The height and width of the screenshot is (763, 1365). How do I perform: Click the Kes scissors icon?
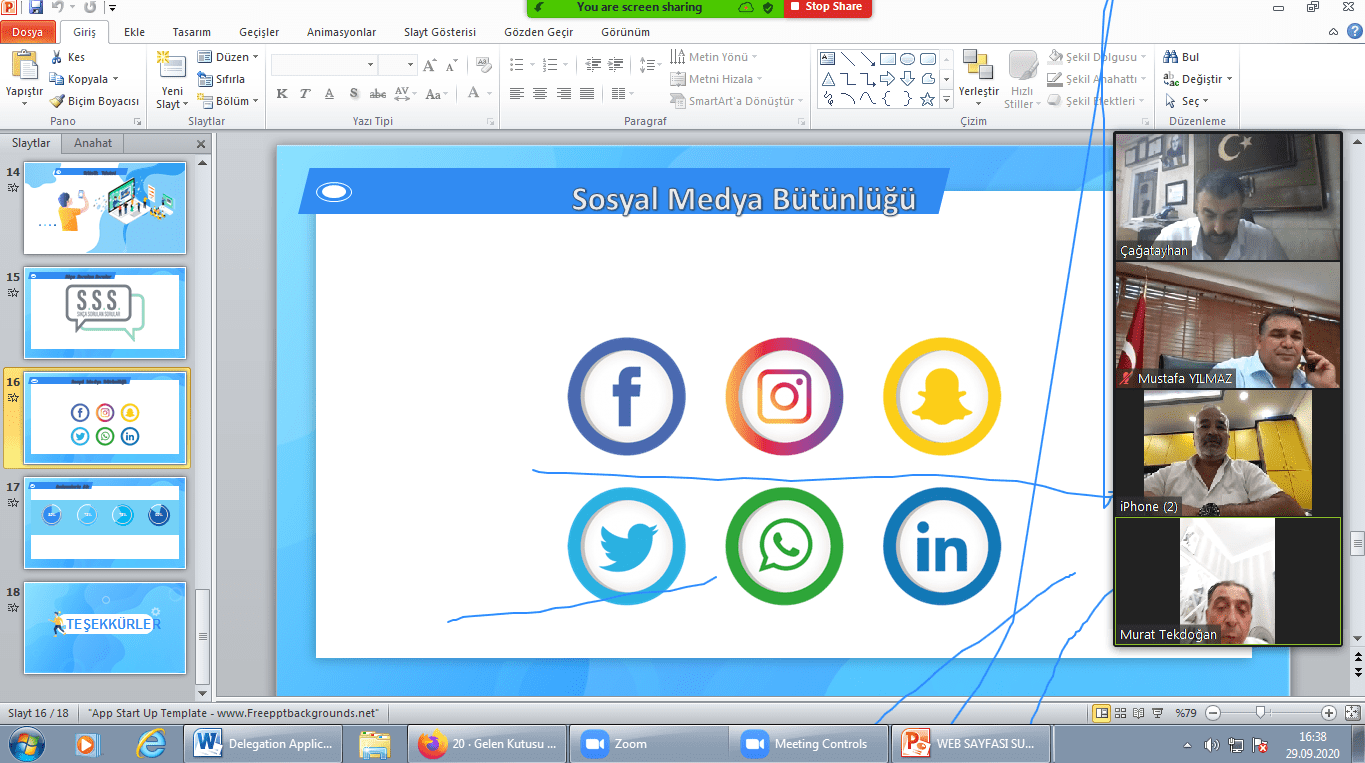(57, 57)
